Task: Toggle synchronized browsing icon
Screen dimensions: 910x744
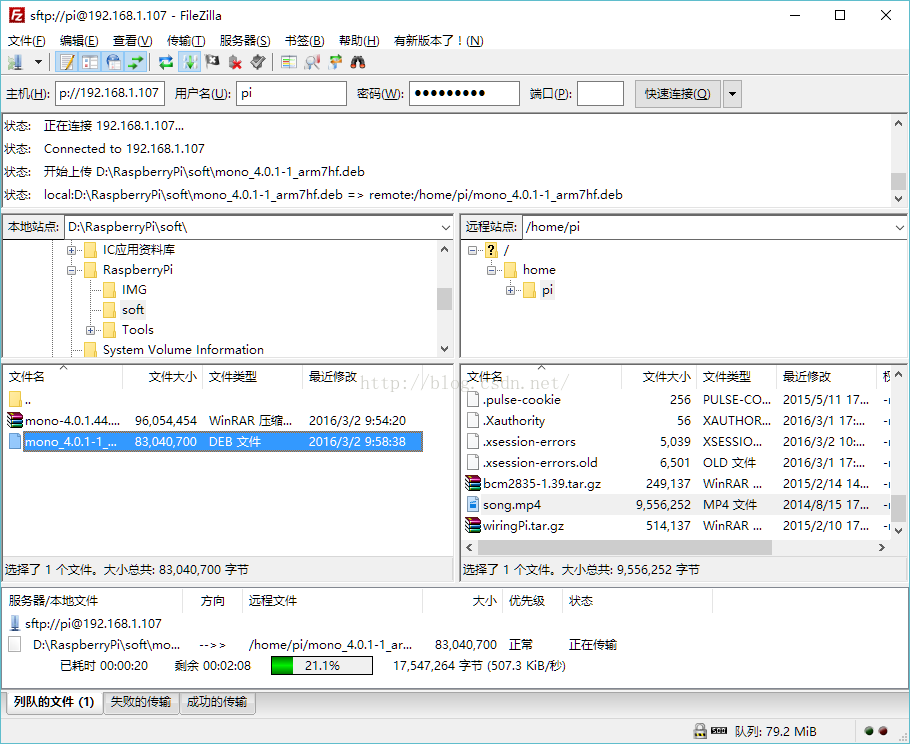Action: coord(335,62)
